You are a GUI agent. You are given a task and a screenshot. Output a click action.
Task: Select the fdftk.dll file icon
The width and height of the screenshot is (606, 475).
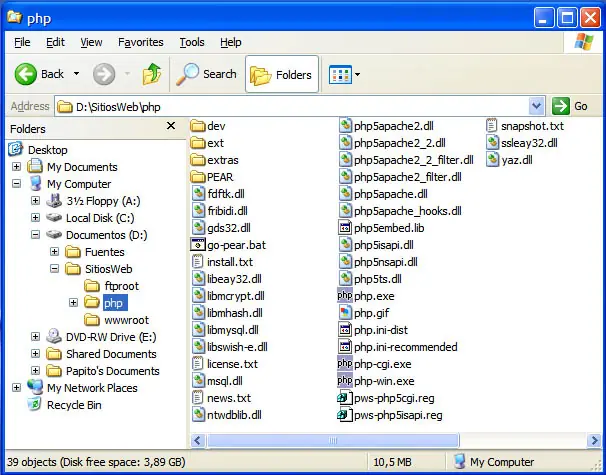tap(198, 194)
